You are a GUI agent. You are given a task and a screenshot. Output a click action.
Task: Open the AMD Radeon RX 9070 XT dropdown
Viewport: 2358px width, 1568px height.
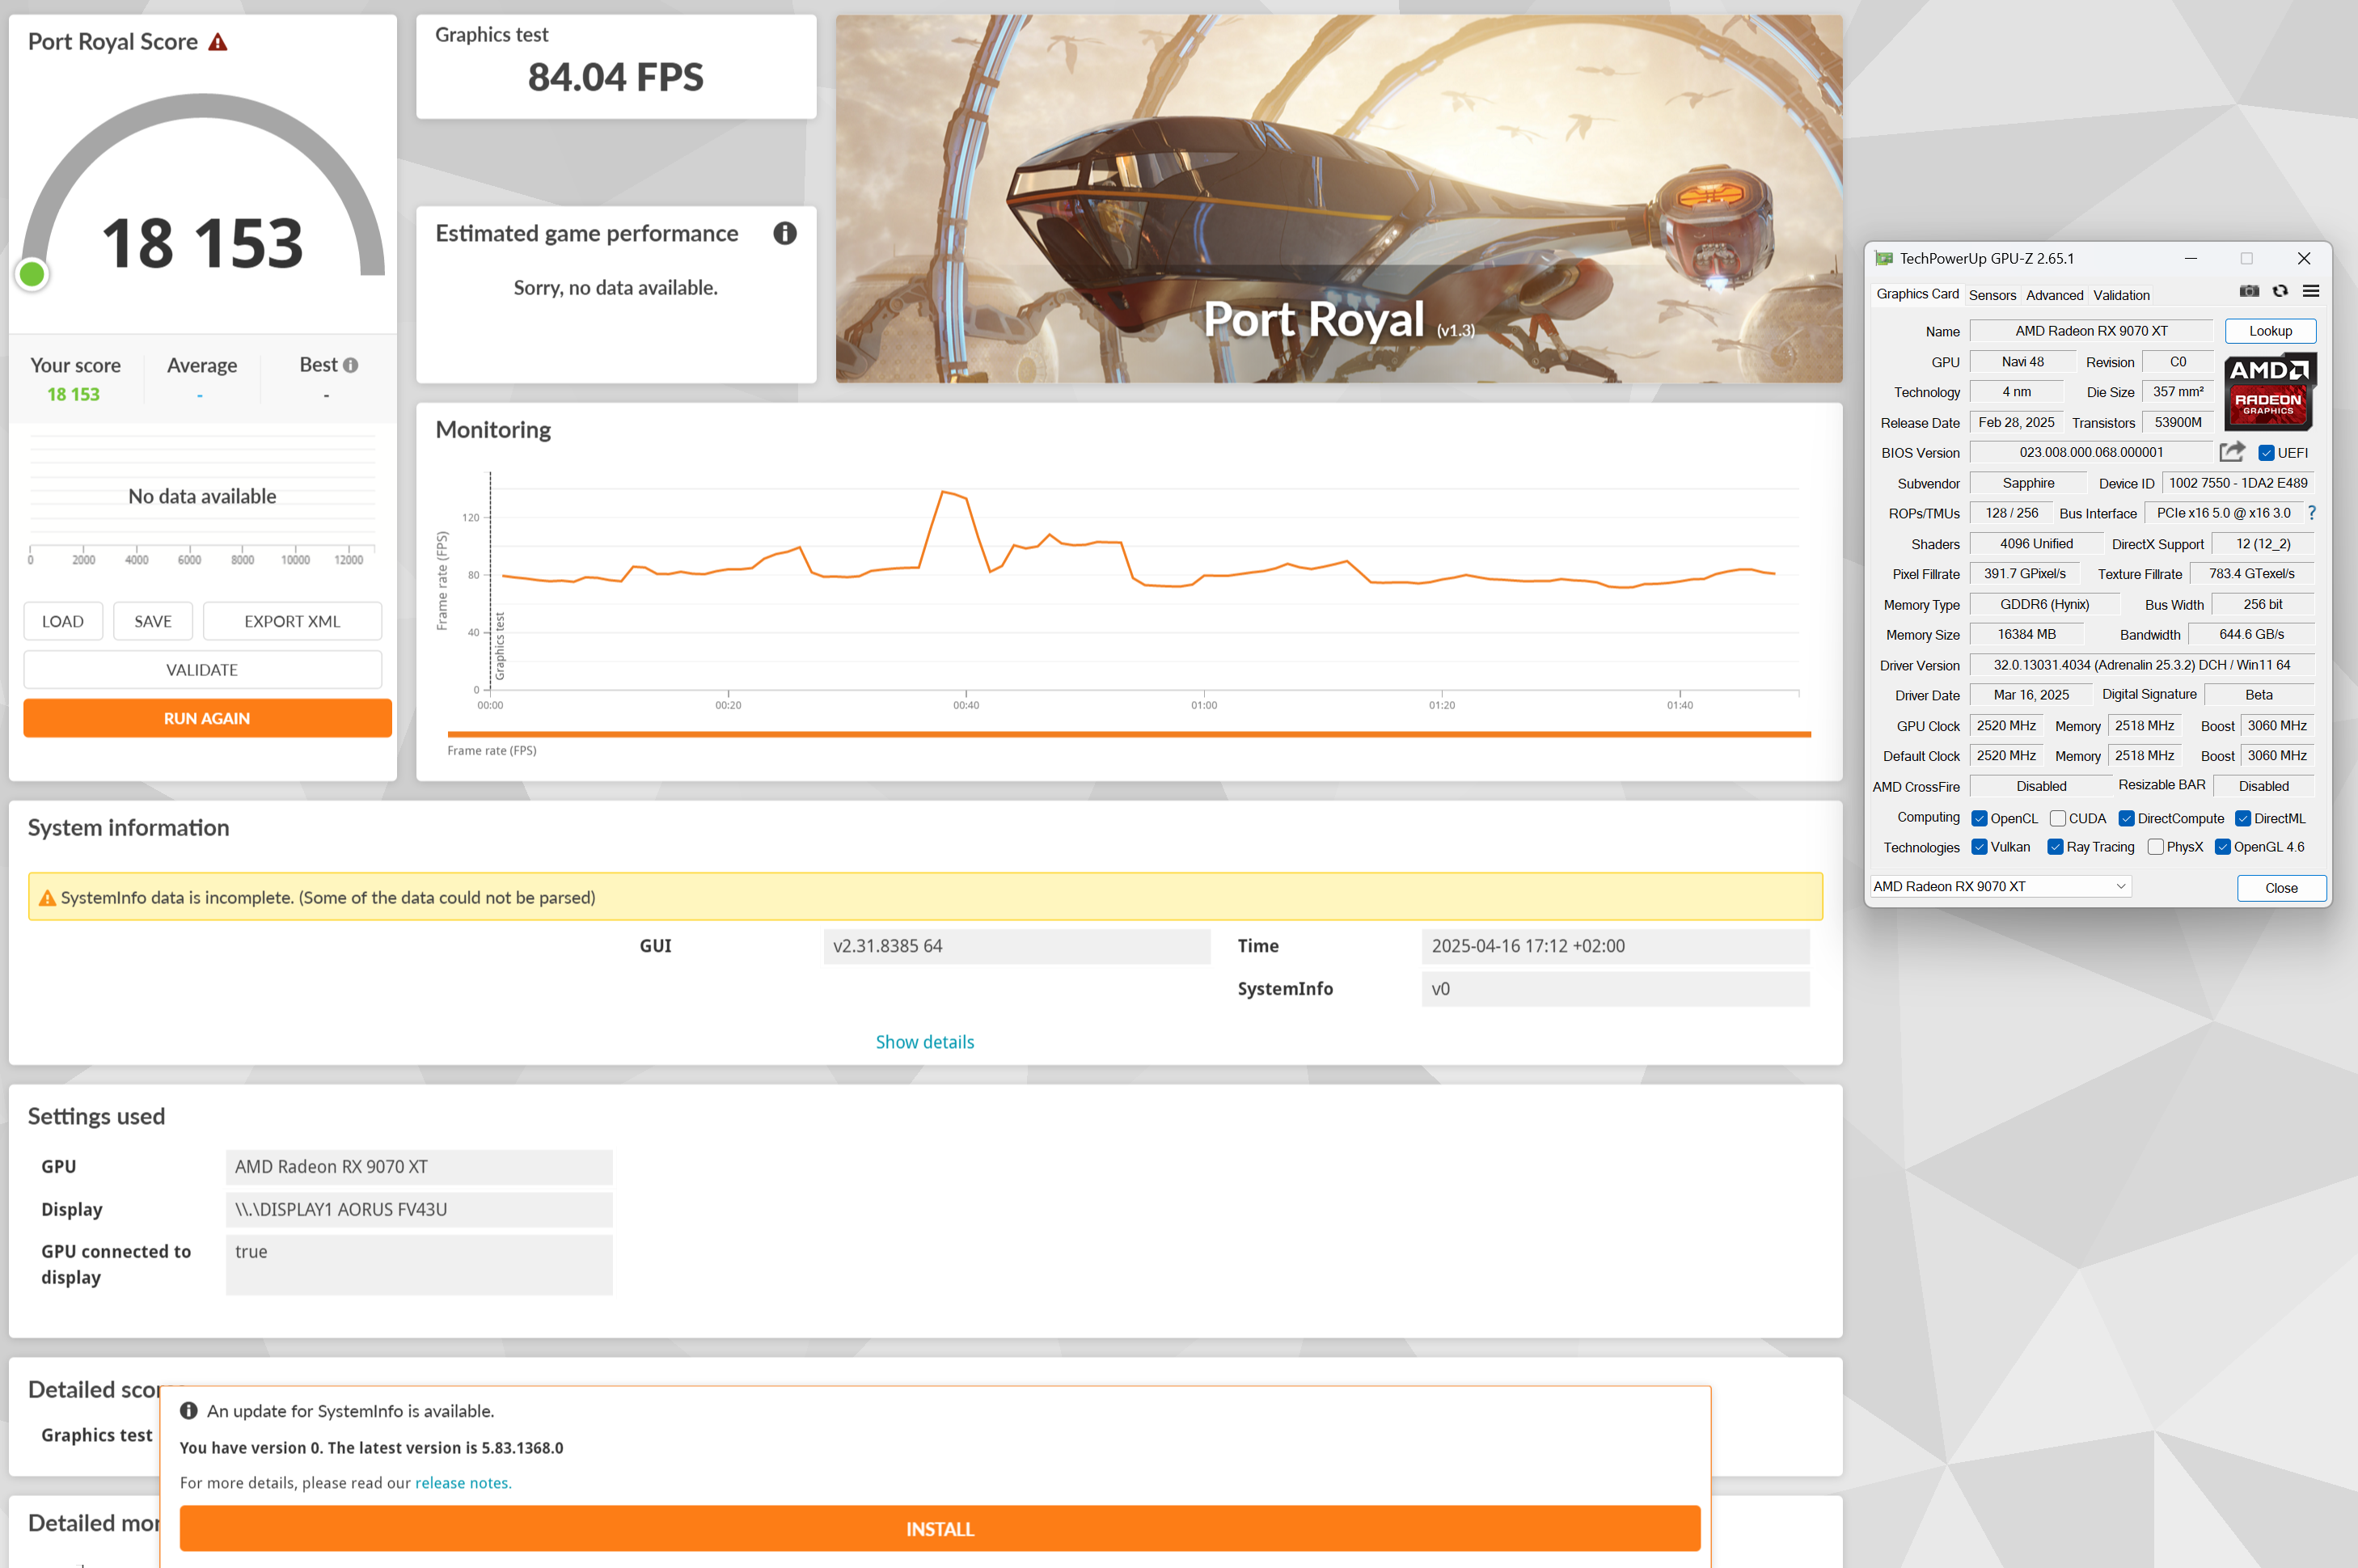[x=2001, y=886]
